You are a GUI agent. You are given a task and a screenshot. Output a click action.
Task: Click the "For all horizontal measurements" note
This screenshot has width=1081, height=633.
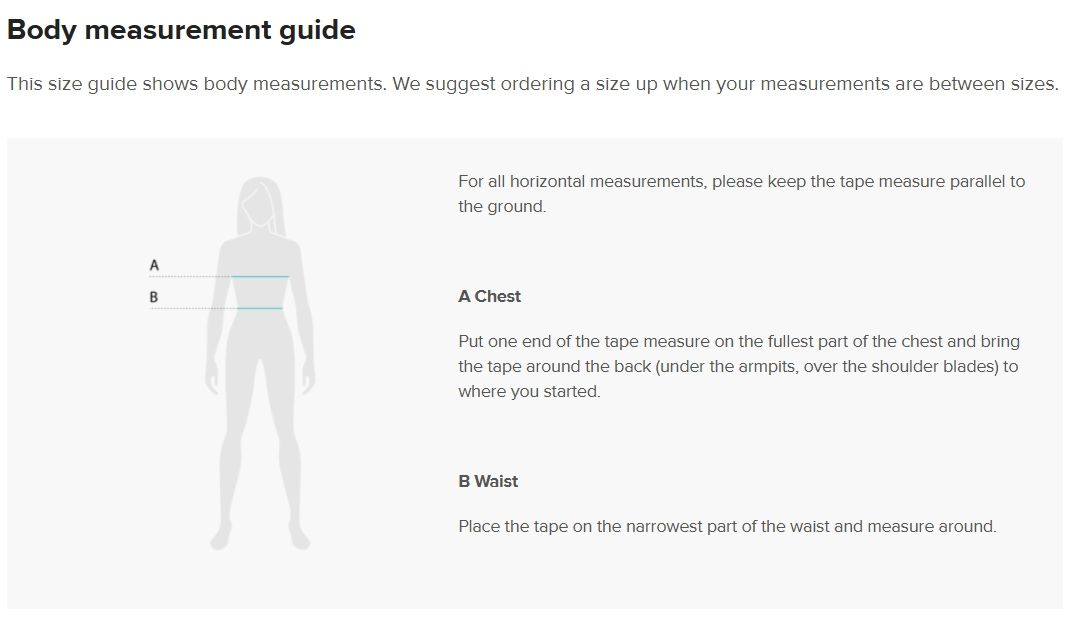741,194
